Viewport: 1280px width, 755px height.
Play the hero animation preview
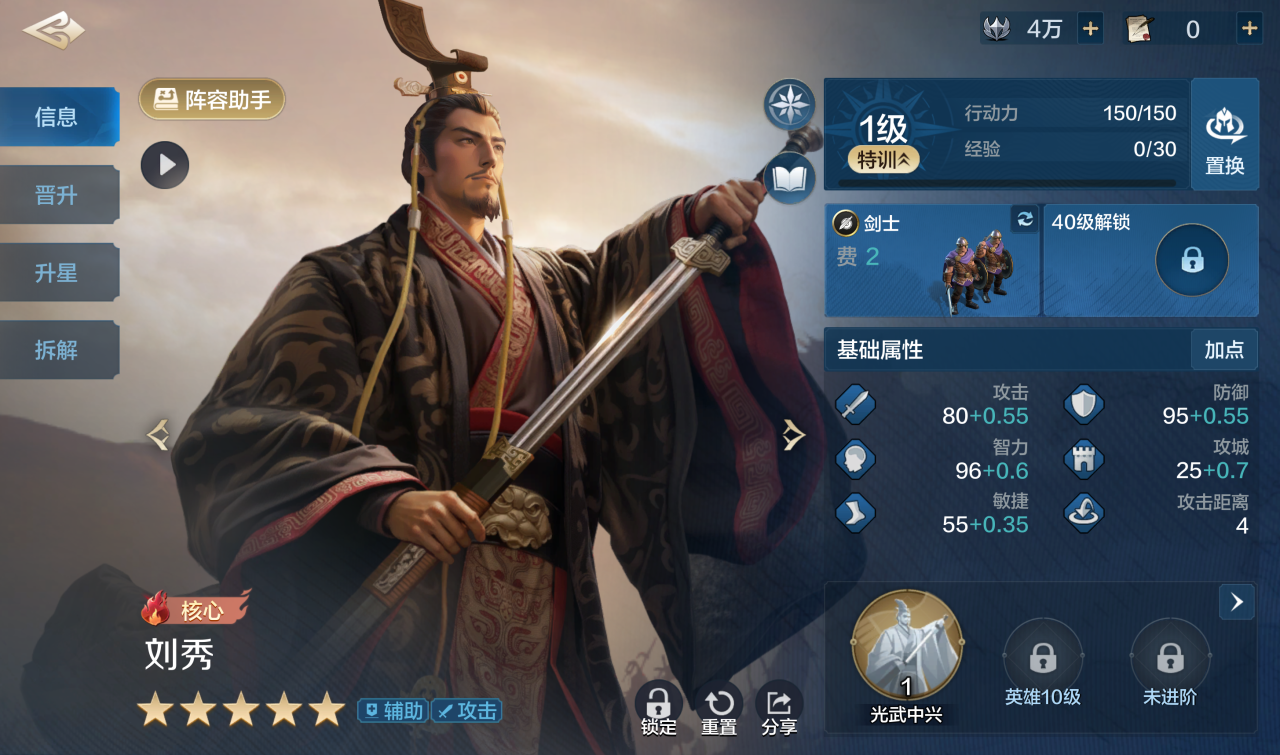[x=165, y=165]
